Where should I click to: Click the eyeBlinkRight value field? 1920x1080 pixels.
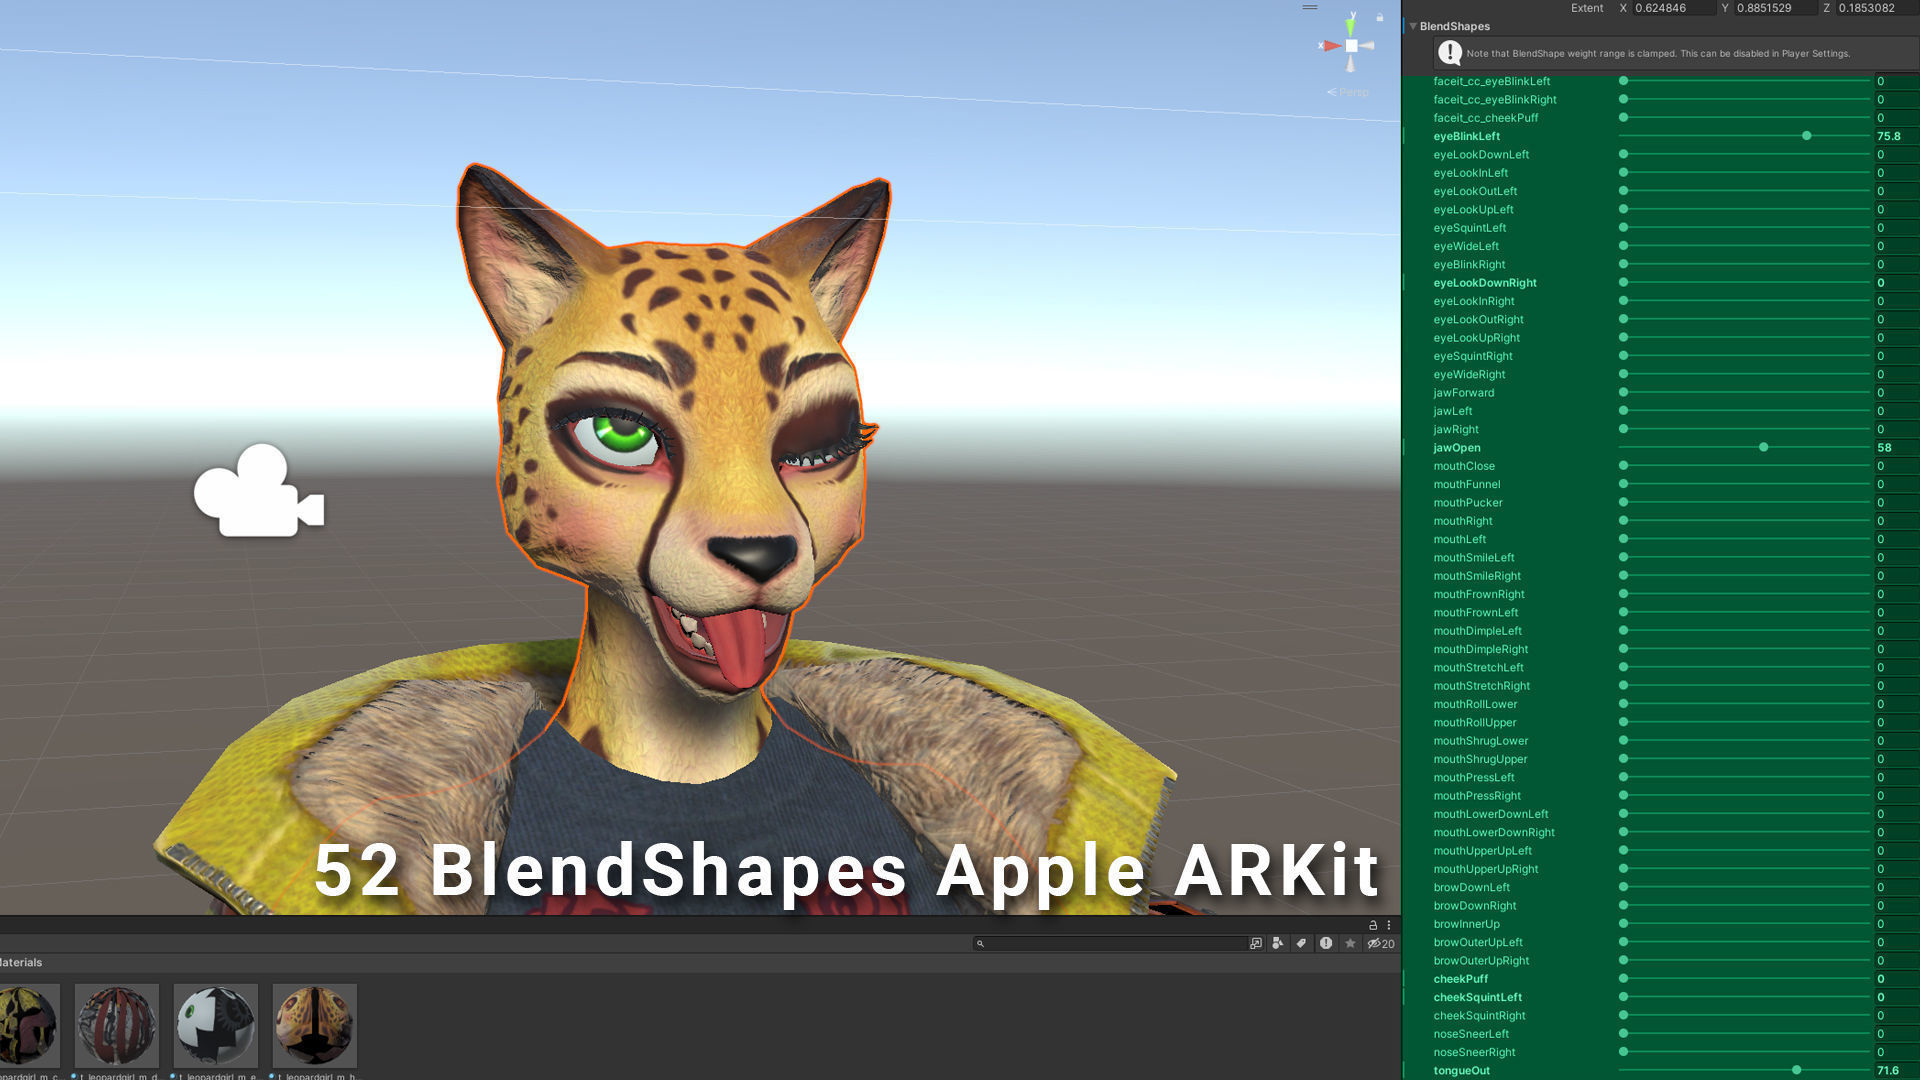(x=1896, y=265)
